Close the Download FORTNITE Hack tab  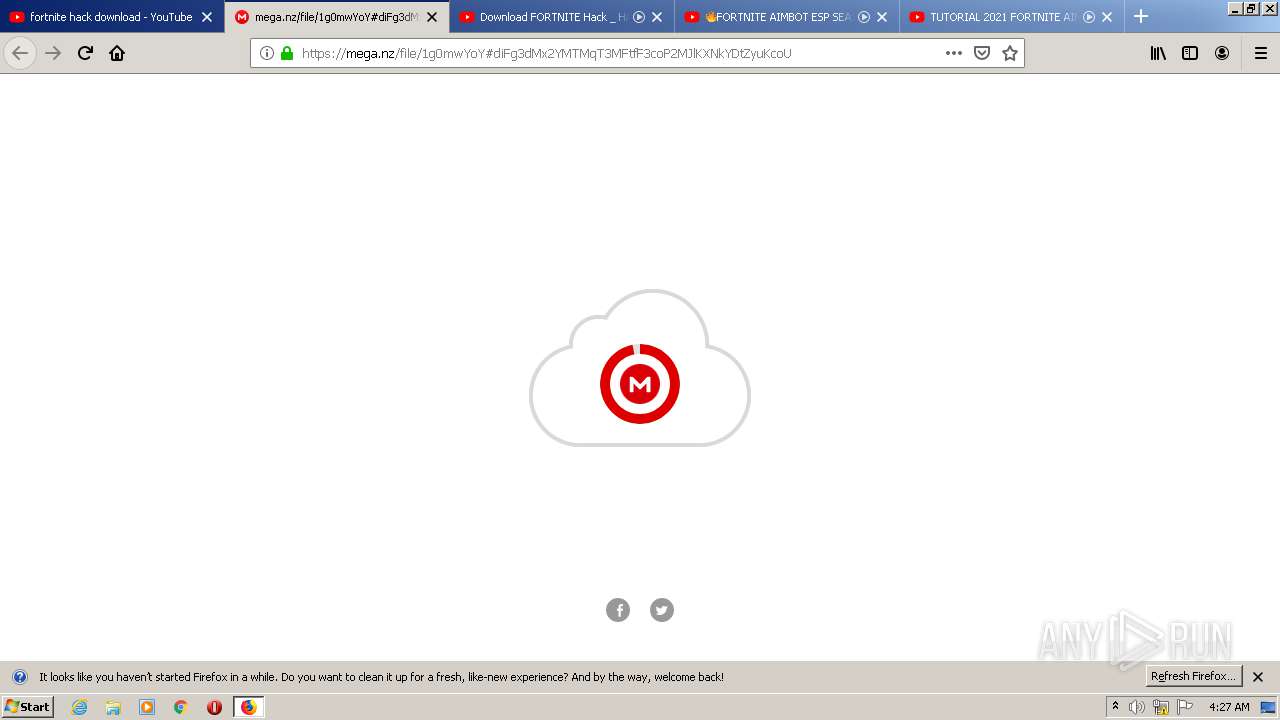(x=657, y=17)
